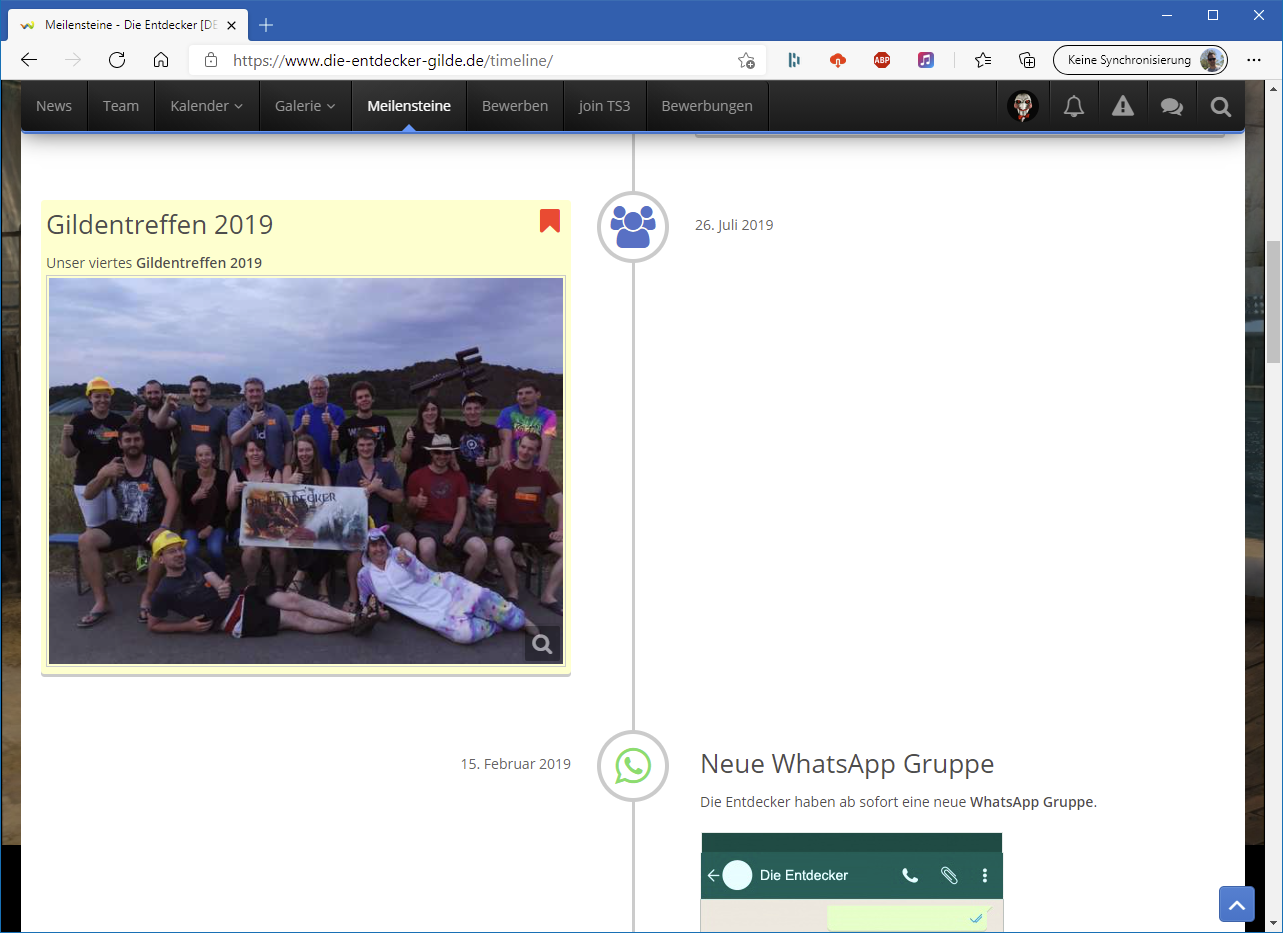Open the Bewerbungen menu item
This screenshot has width=1283, height=933.
point(706,106)
